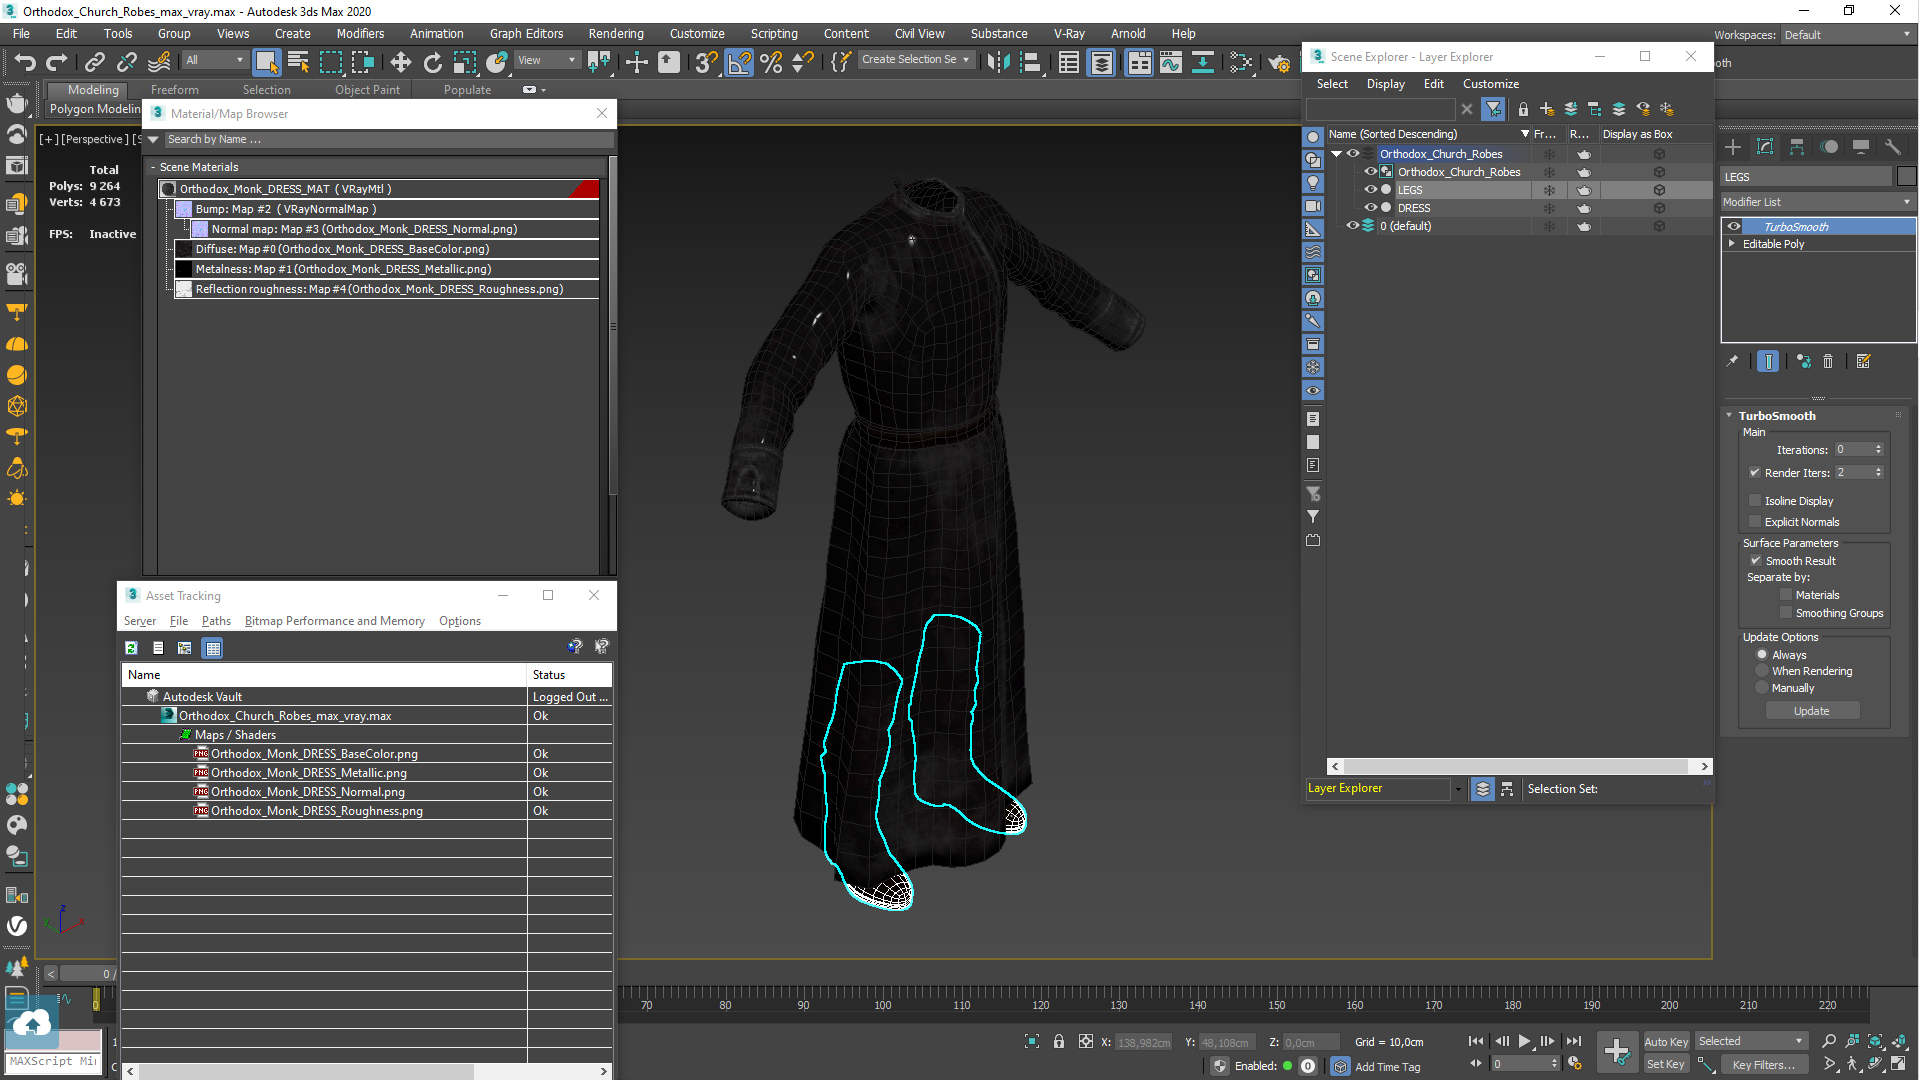1920x1080 pixels.
Task: Toggle TurboSmooth modifier visibility eye
Action: tap(1734, 226)
